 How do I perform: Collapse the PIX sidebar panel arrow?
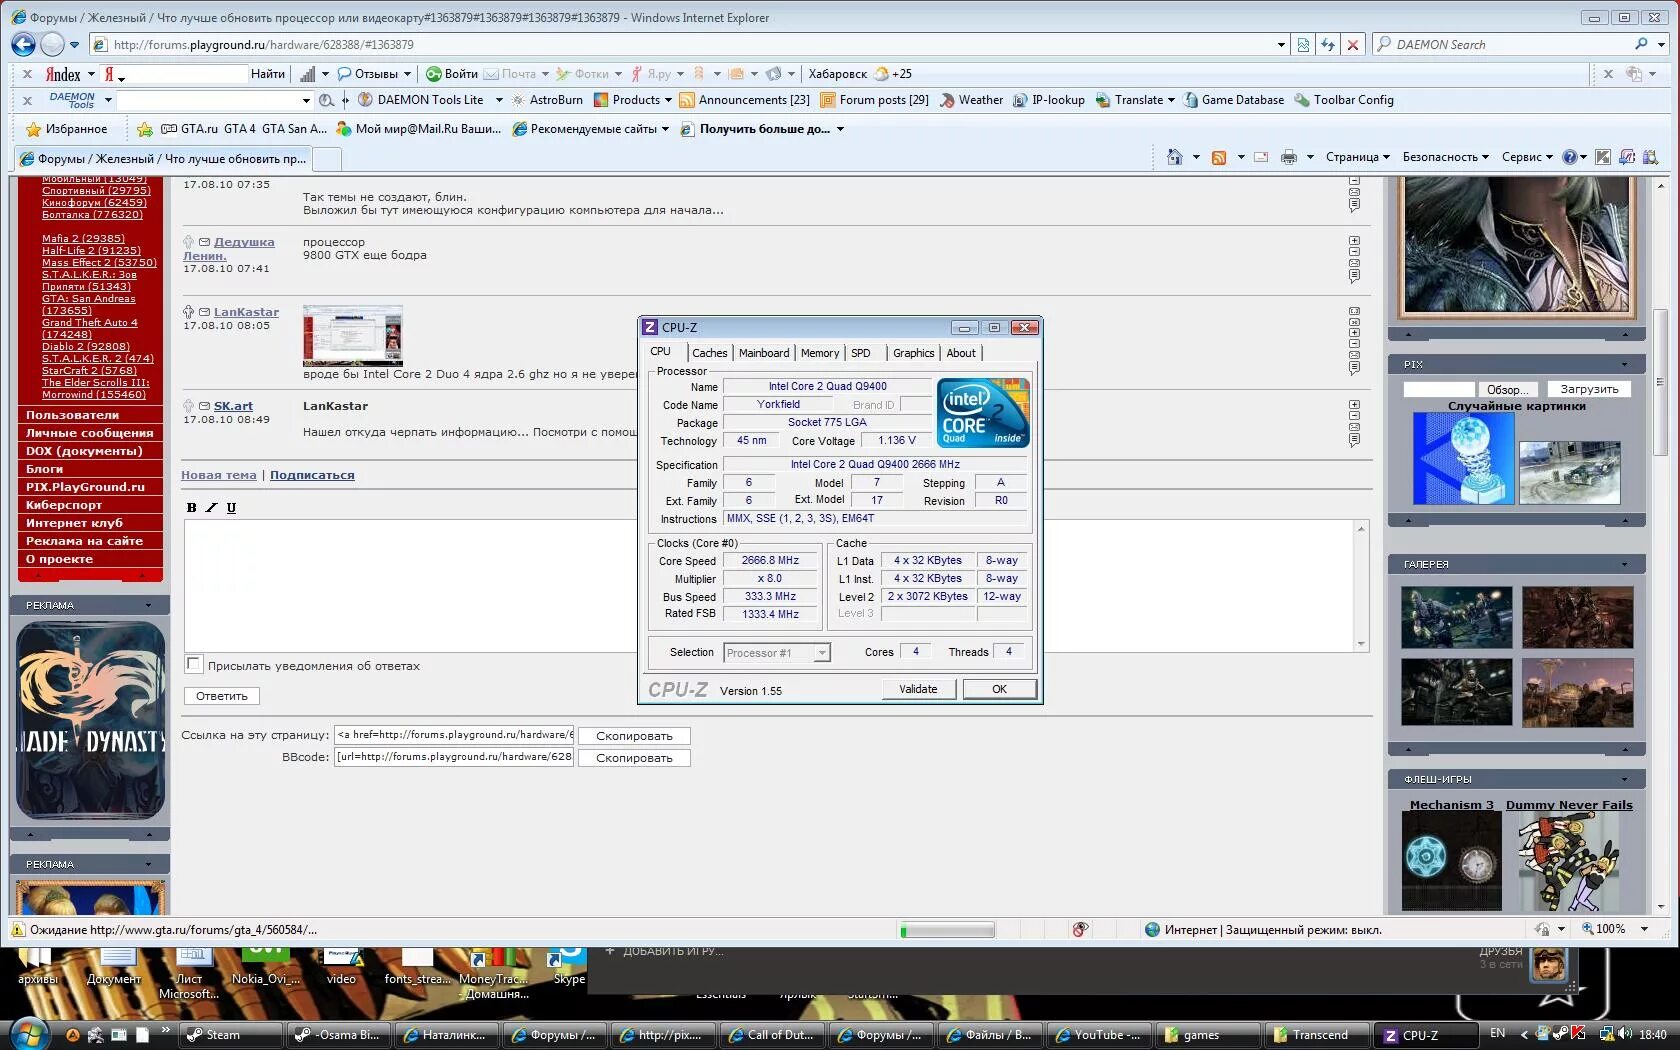pyautogui.click(x=1624, y=364)
